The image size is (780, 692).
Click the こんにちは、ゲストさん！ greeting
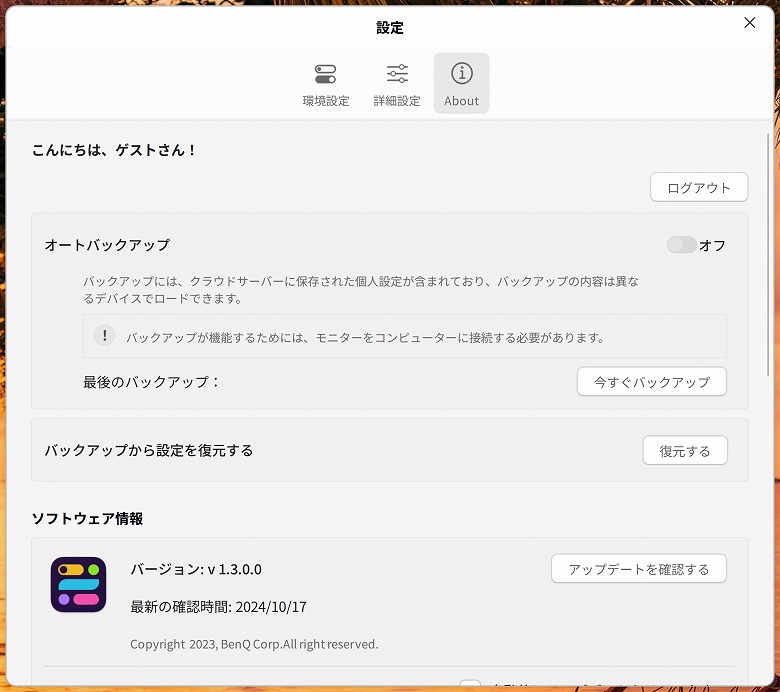pyautogui.click(x=115, y=150)
